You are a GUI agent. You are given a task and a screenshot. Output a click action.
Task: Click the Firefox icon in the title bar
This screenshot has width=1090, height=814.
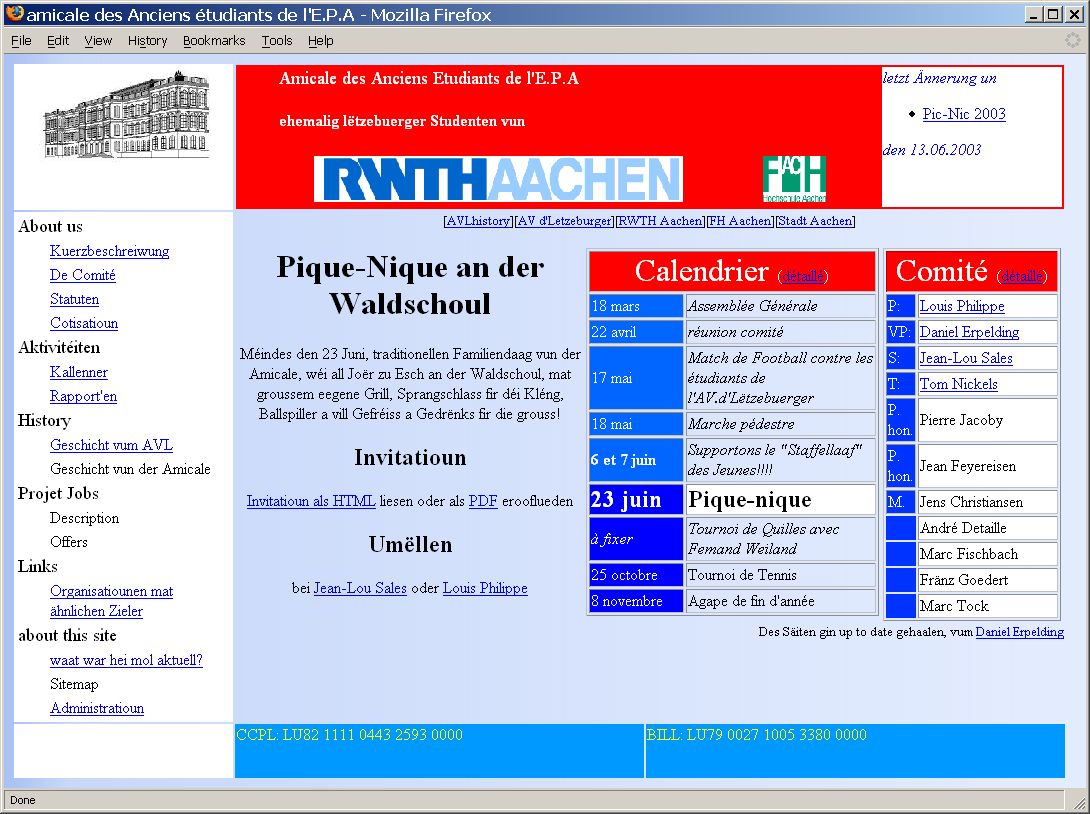point(14,14)
